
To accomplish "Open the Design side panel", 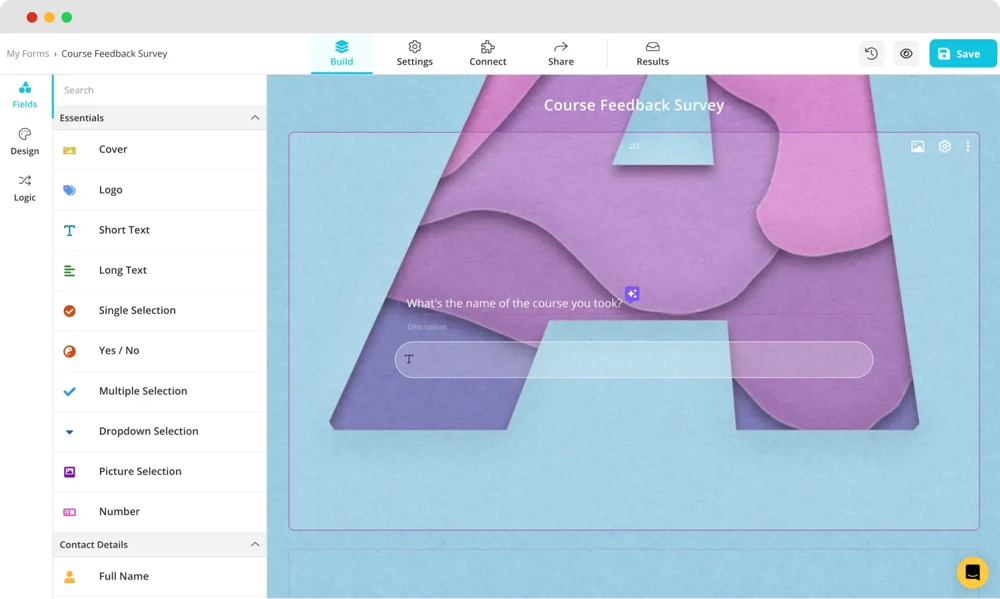I will click(x=25, y=141).
